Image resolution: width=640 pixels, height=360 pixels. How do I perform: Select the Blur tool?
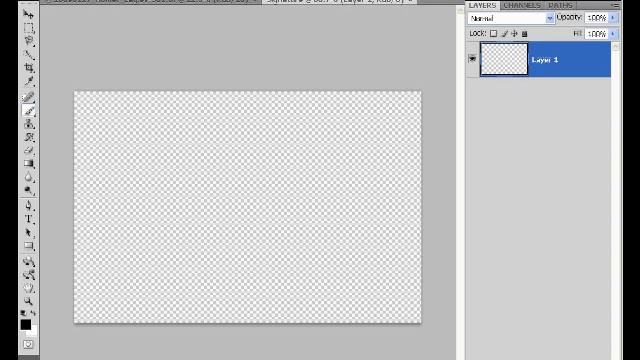pos(29,177)
